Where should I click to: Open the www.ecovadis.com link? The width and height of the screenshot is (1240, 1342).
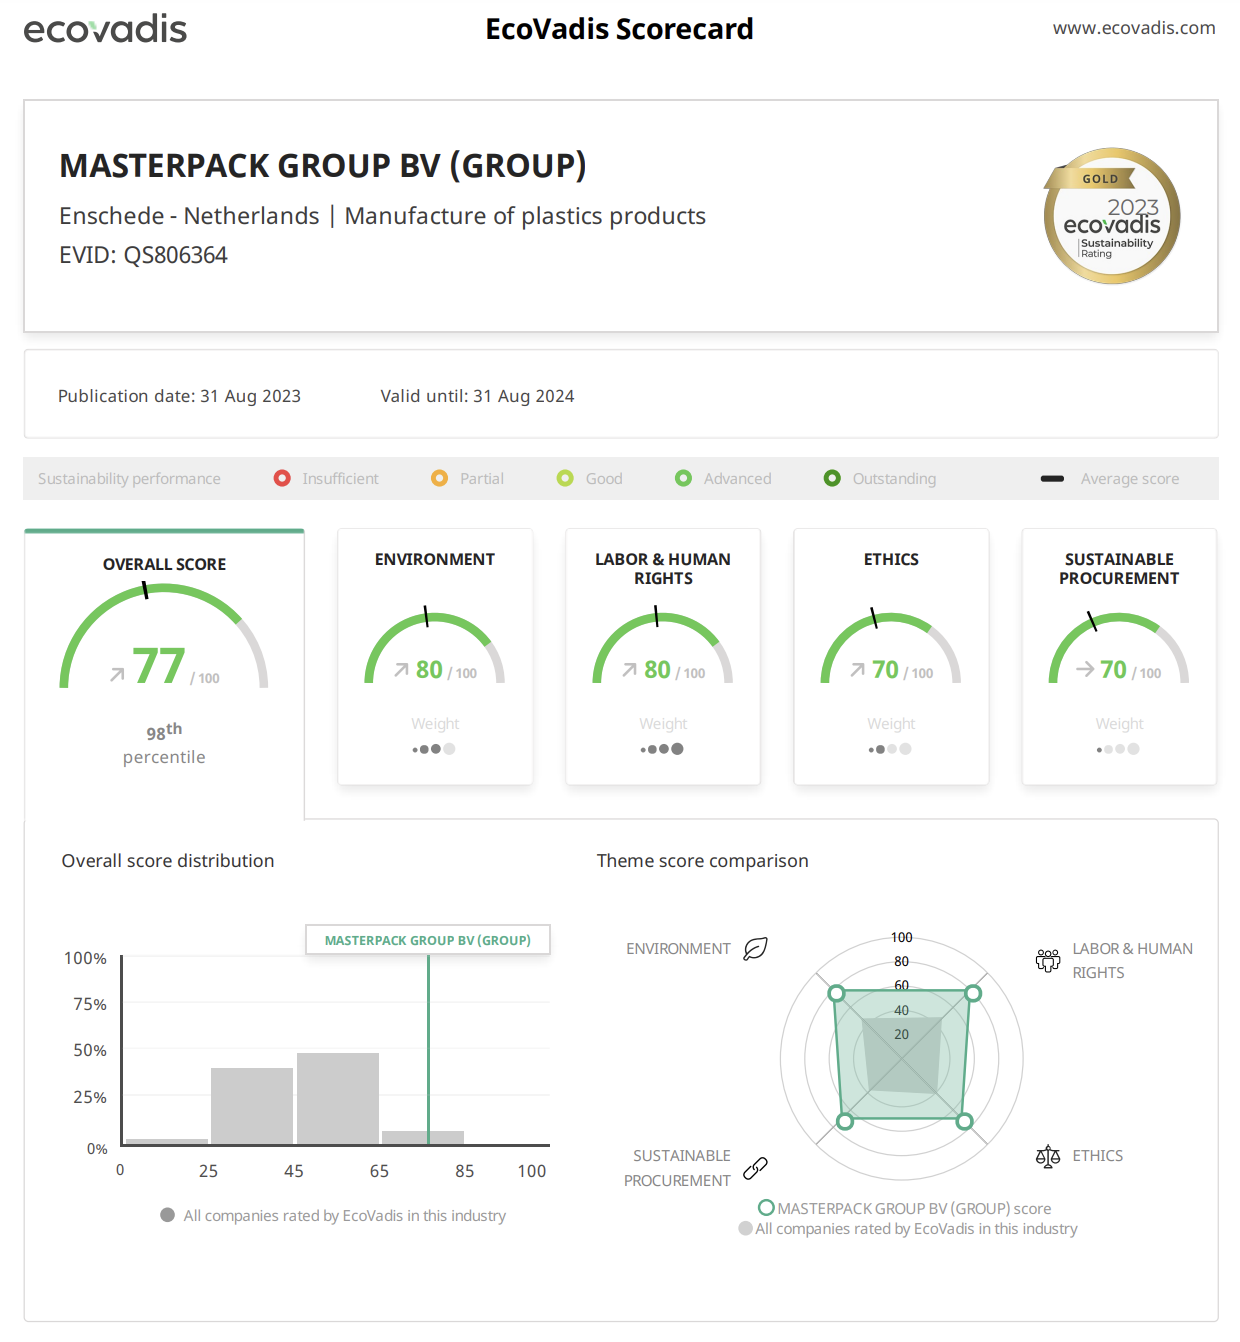click(1133, 28)
